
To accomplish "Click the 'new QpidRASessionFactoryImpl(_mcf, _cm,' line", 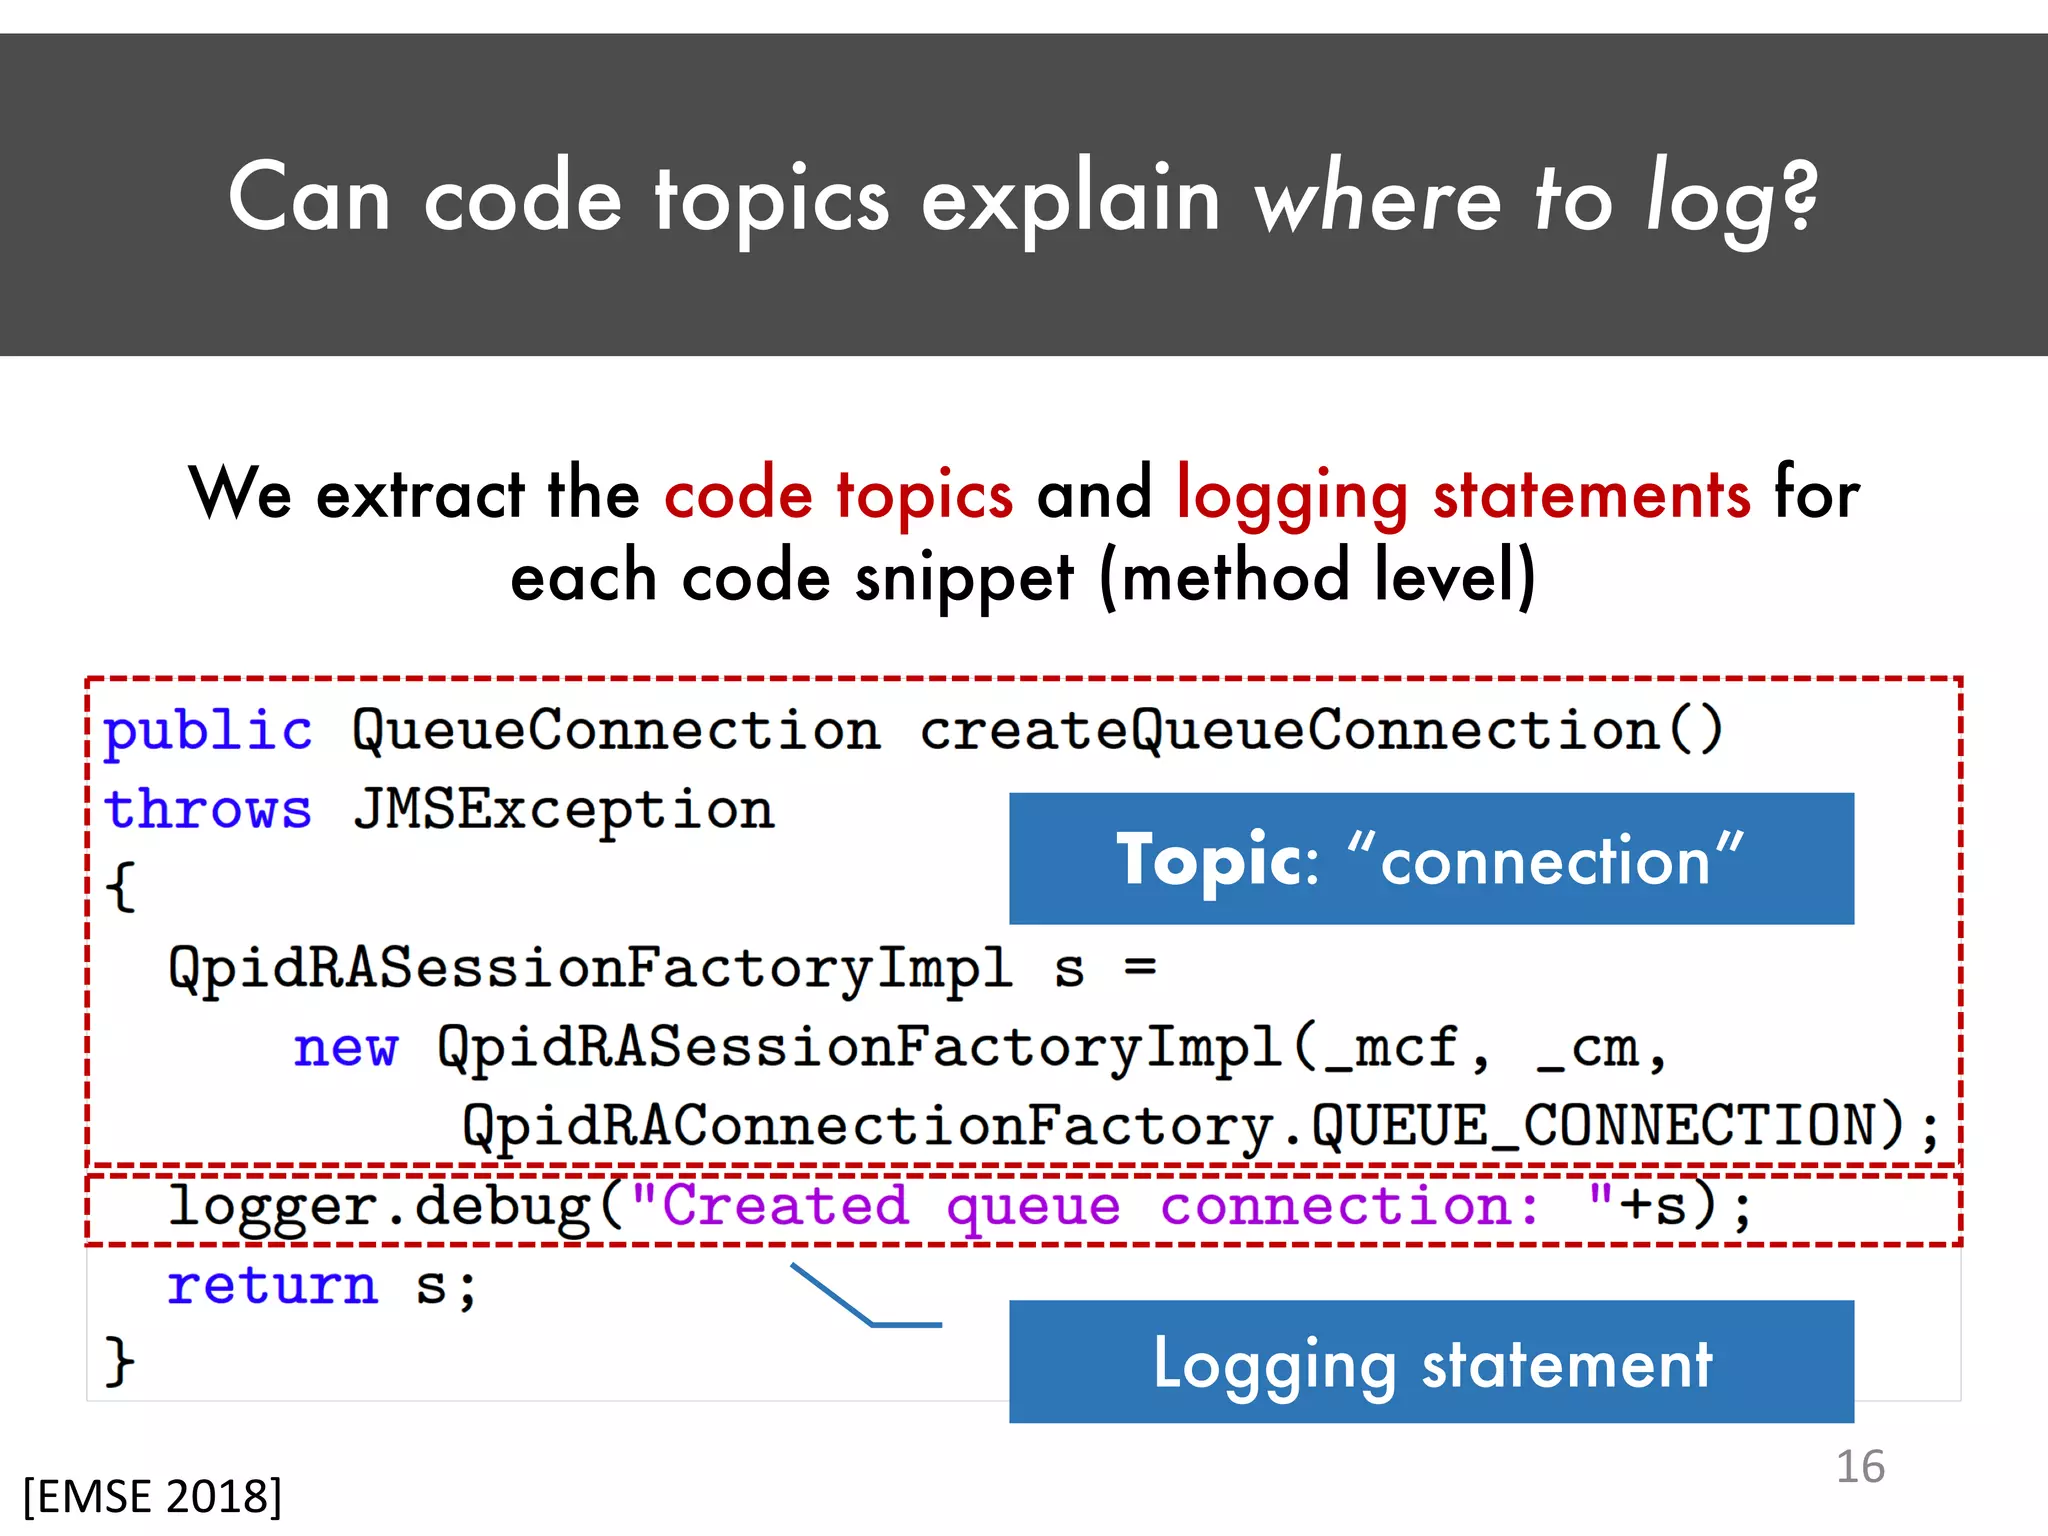I will point(980,1048).
